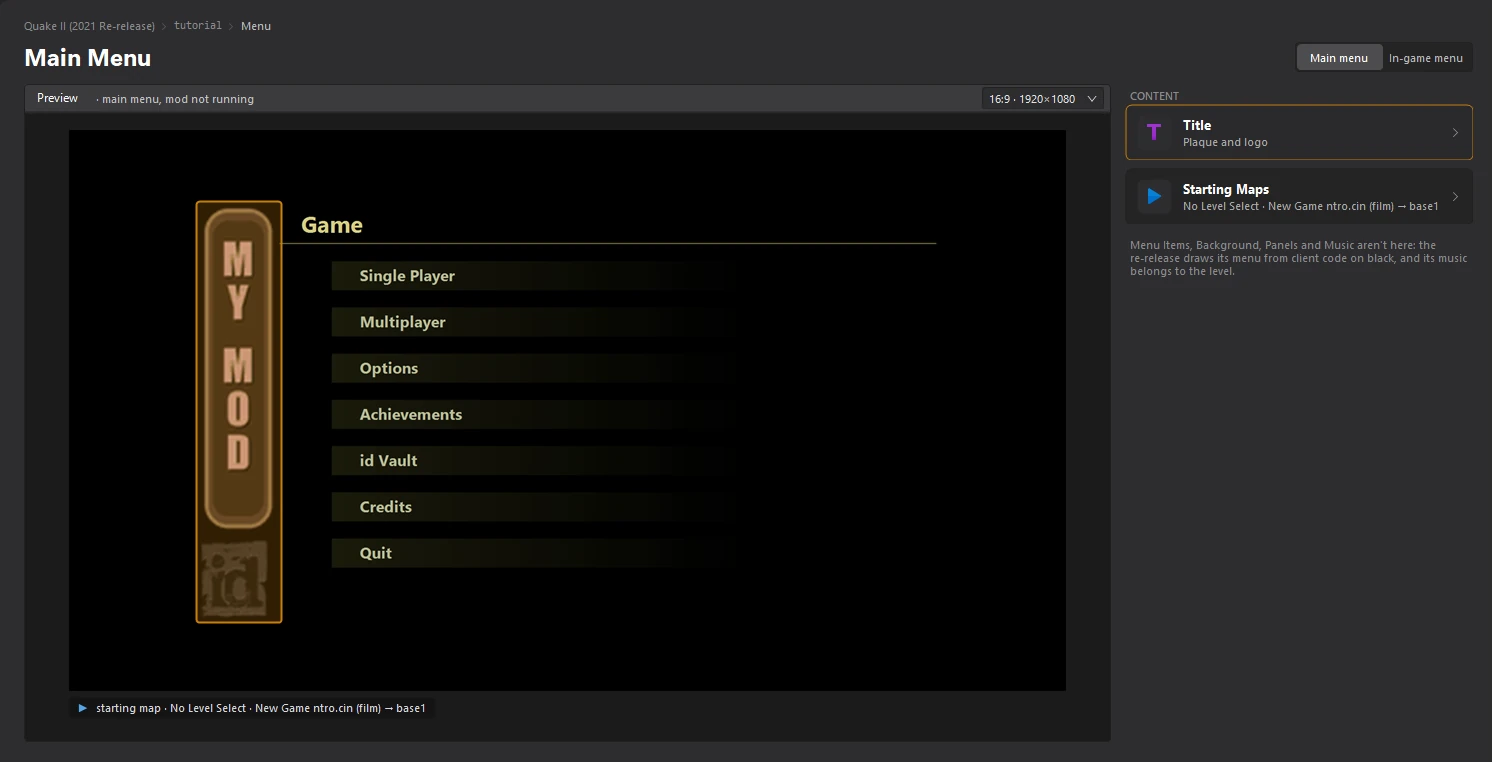Viewport: 1493px width, 762px height.
Task: Open the 16:9 · 1920×1080 resolution dropdown
Action: tap(1043, 99)
